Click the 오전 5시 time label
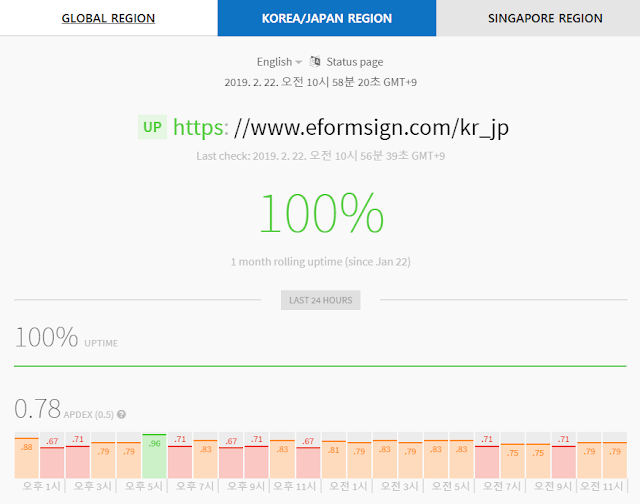640x504 pixels. click(x=451, y=486)
